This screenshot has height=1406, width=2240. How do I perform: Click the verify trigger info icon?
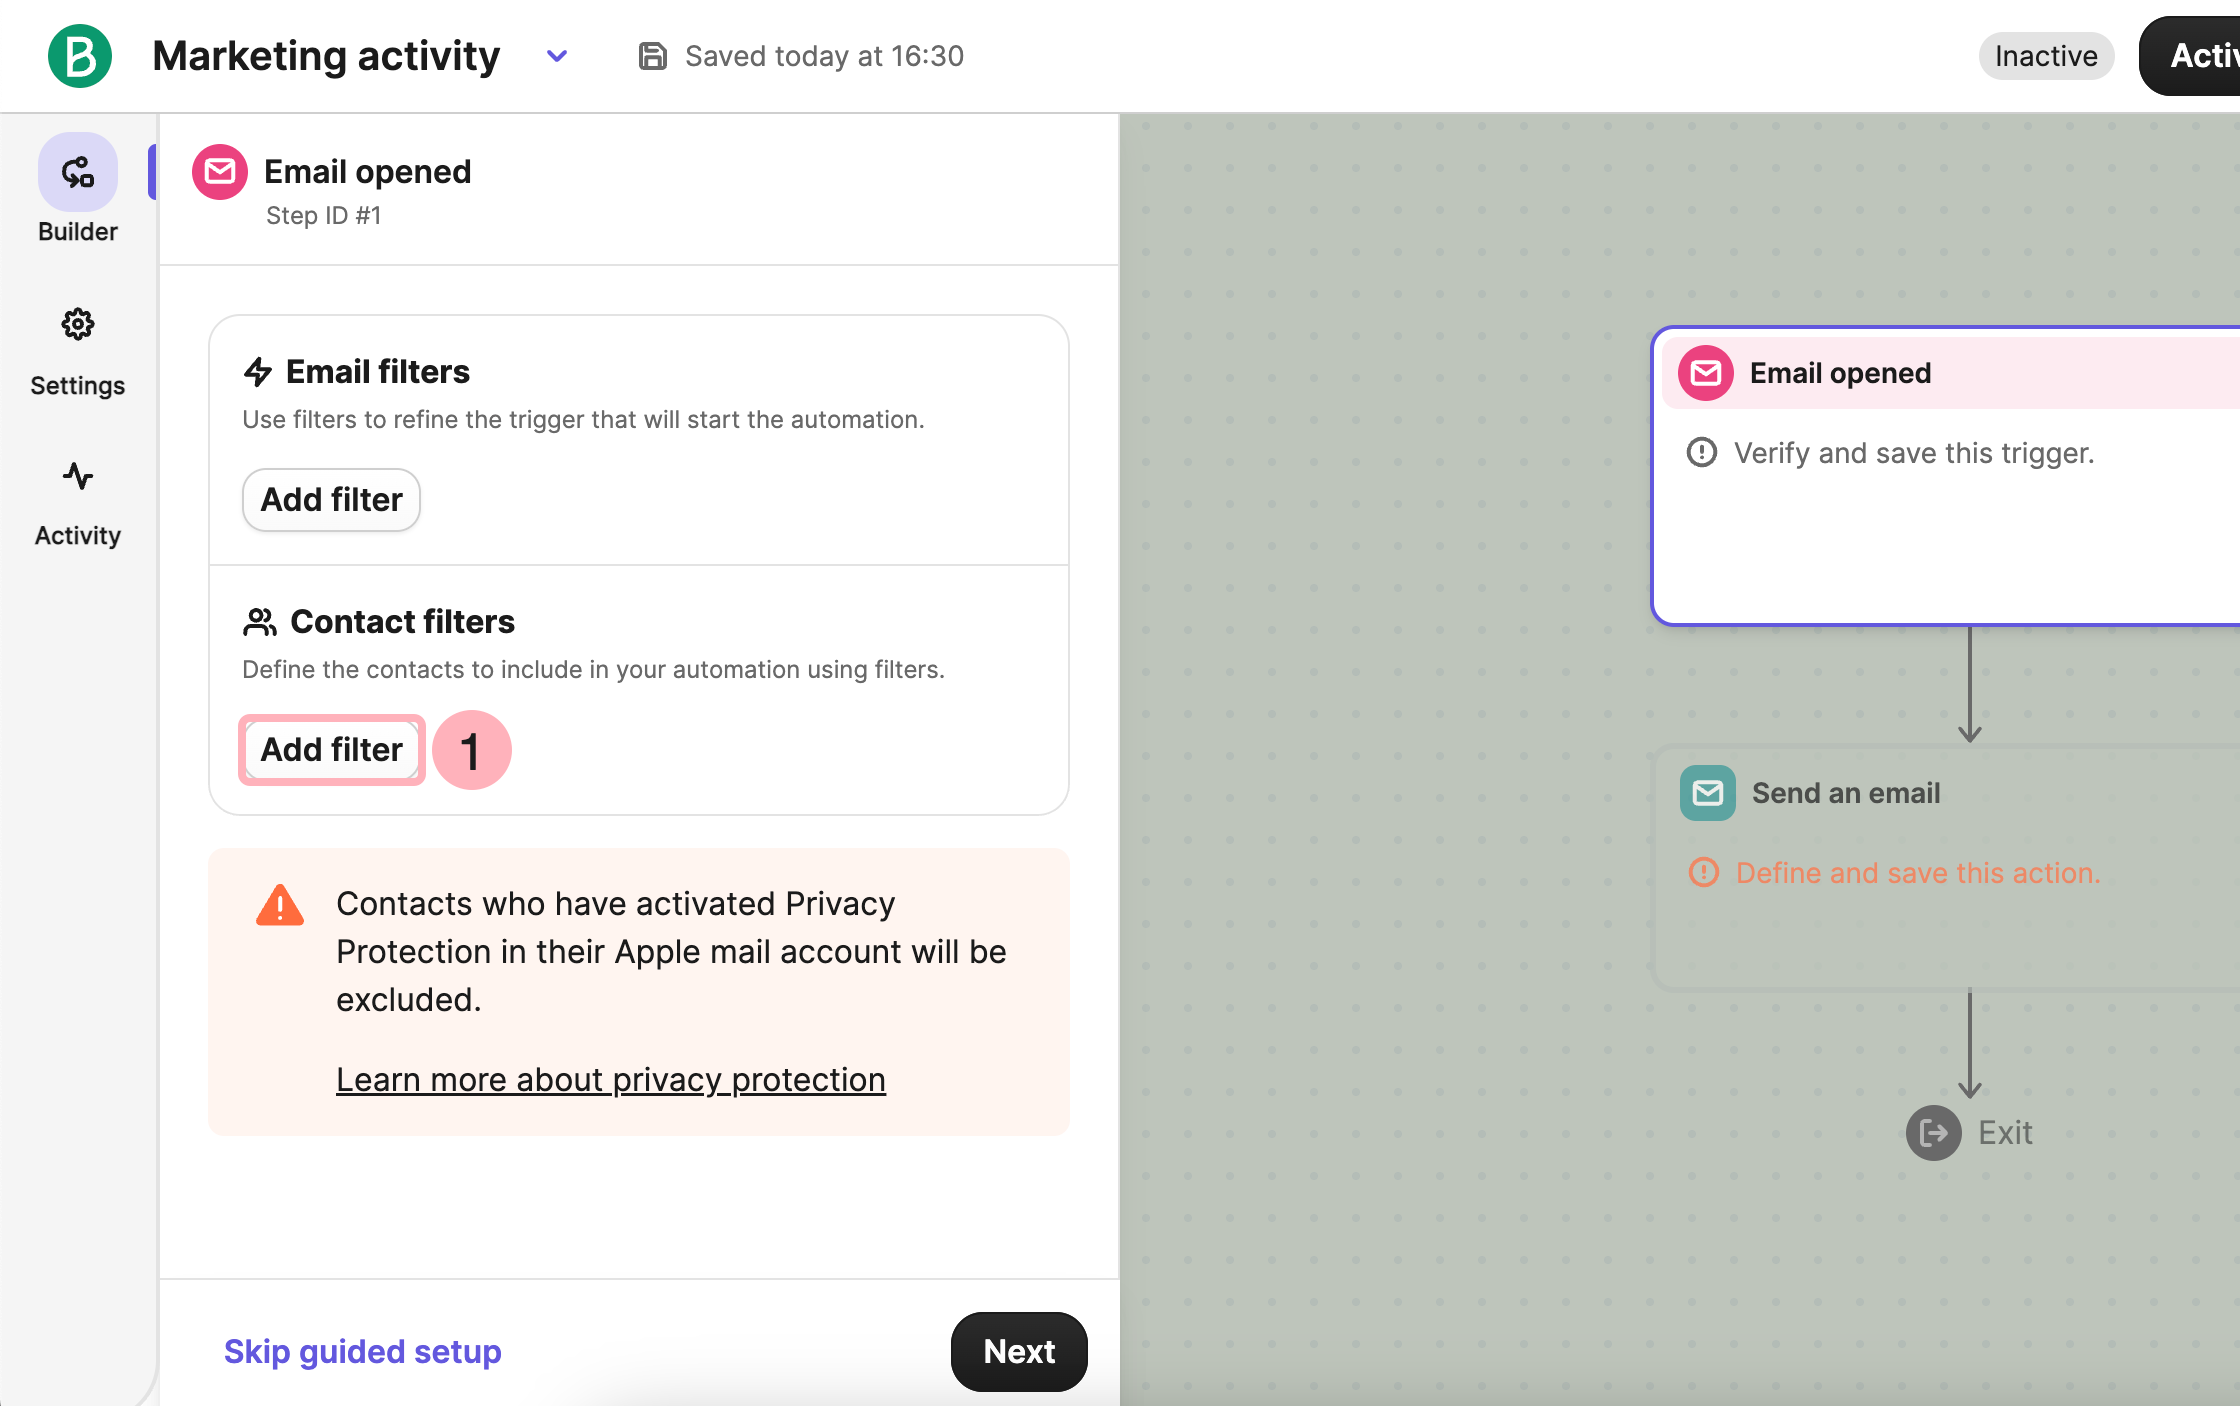[1702, 453]
